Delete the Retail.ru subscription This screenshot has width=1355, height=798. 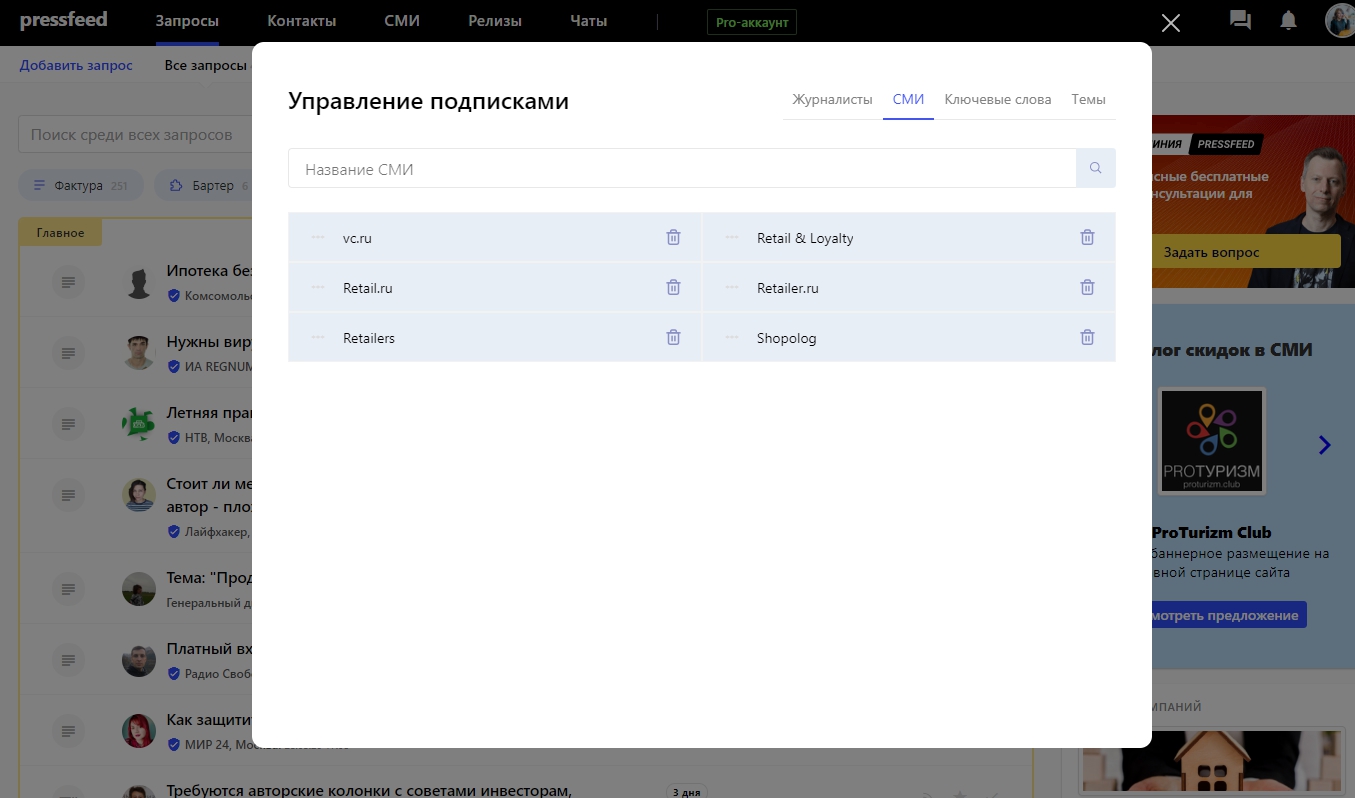click(673, 288)
